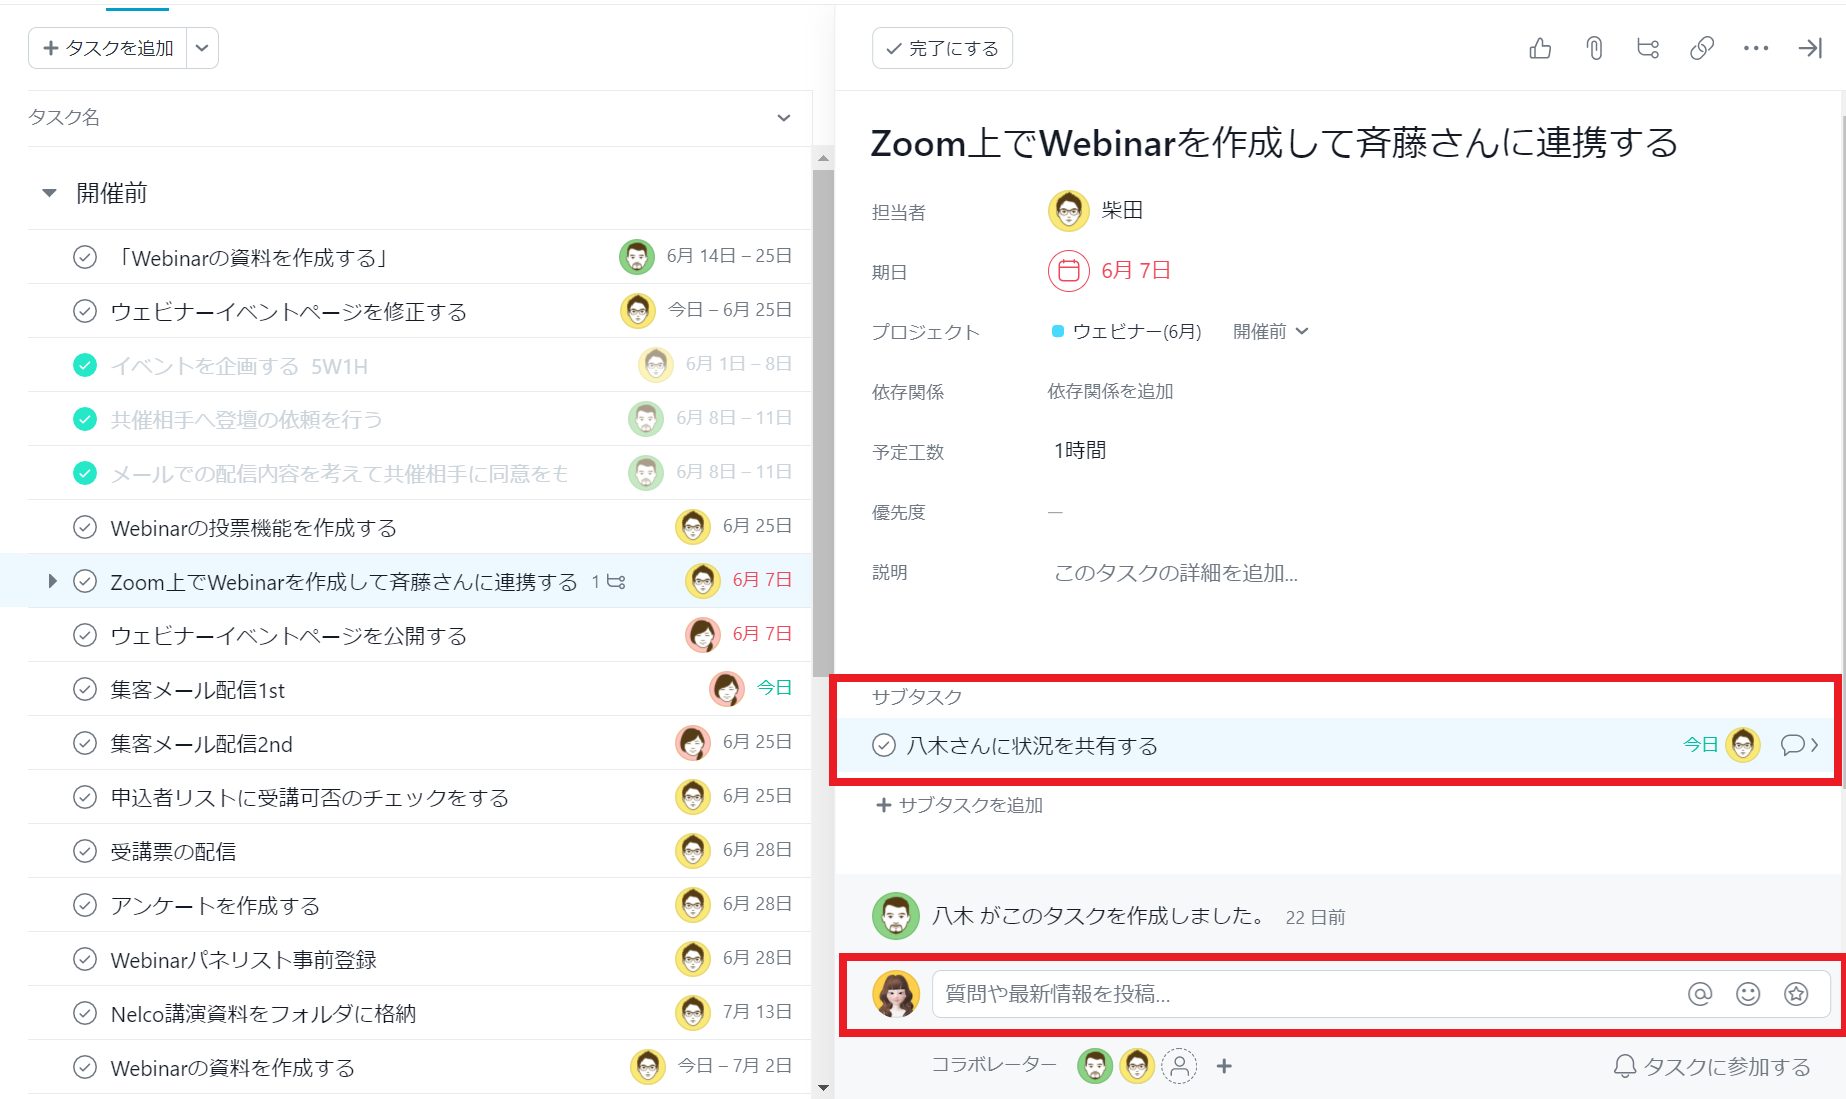The height and width of the screenshot is (1099, 1846).
Task: Select Webinarパネリスト事前登録 task row
Action: click(x=418, y=959)
